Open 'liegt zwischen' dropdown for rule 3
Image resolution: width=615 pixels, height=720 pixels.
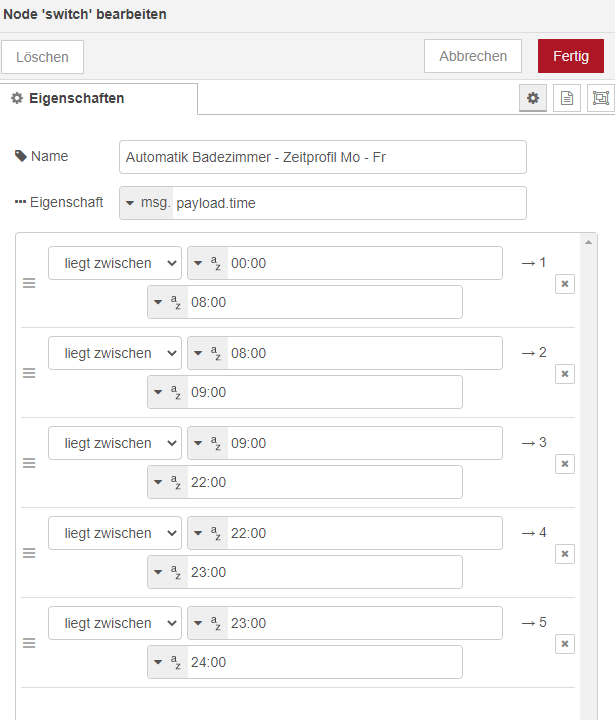[115, 443]
